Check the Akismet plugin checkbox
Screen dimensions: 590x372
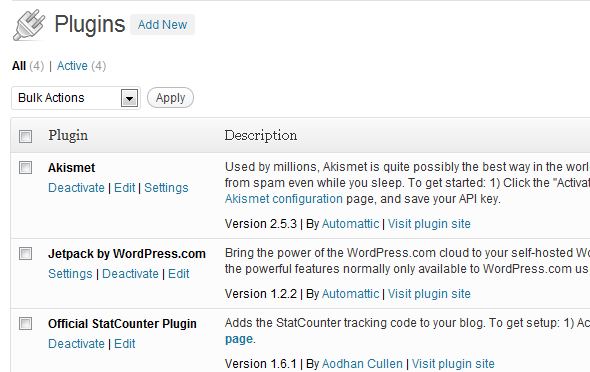(x=26, y=167)
